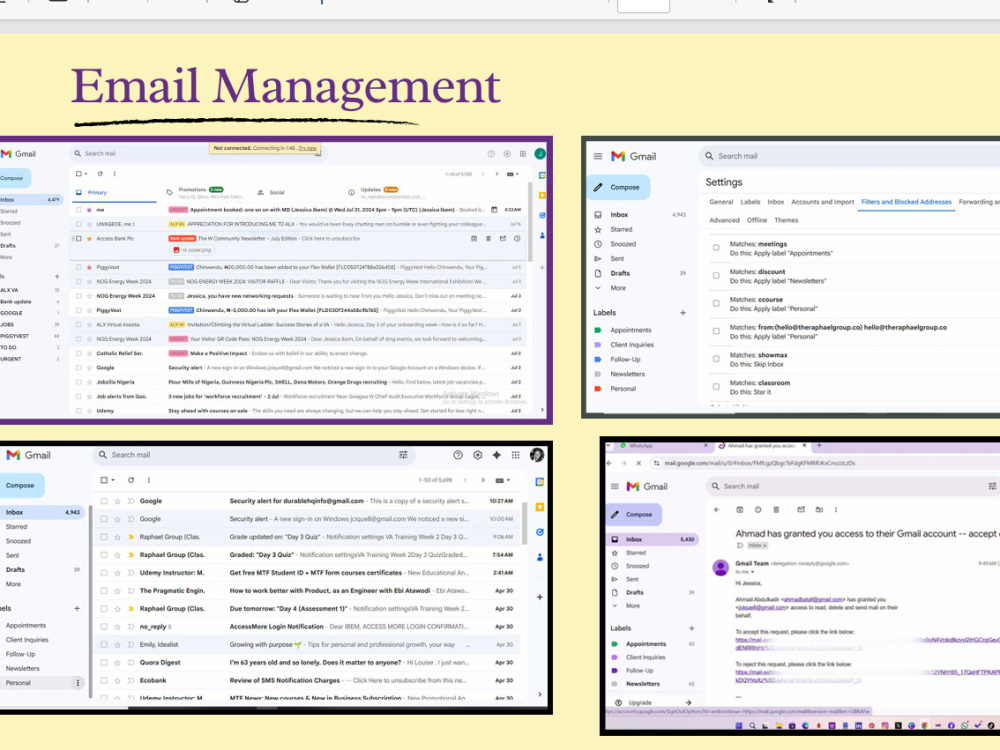1000x750 pixels.
Task: Archive the Ahmad access email
Action: tap(740, 510)
